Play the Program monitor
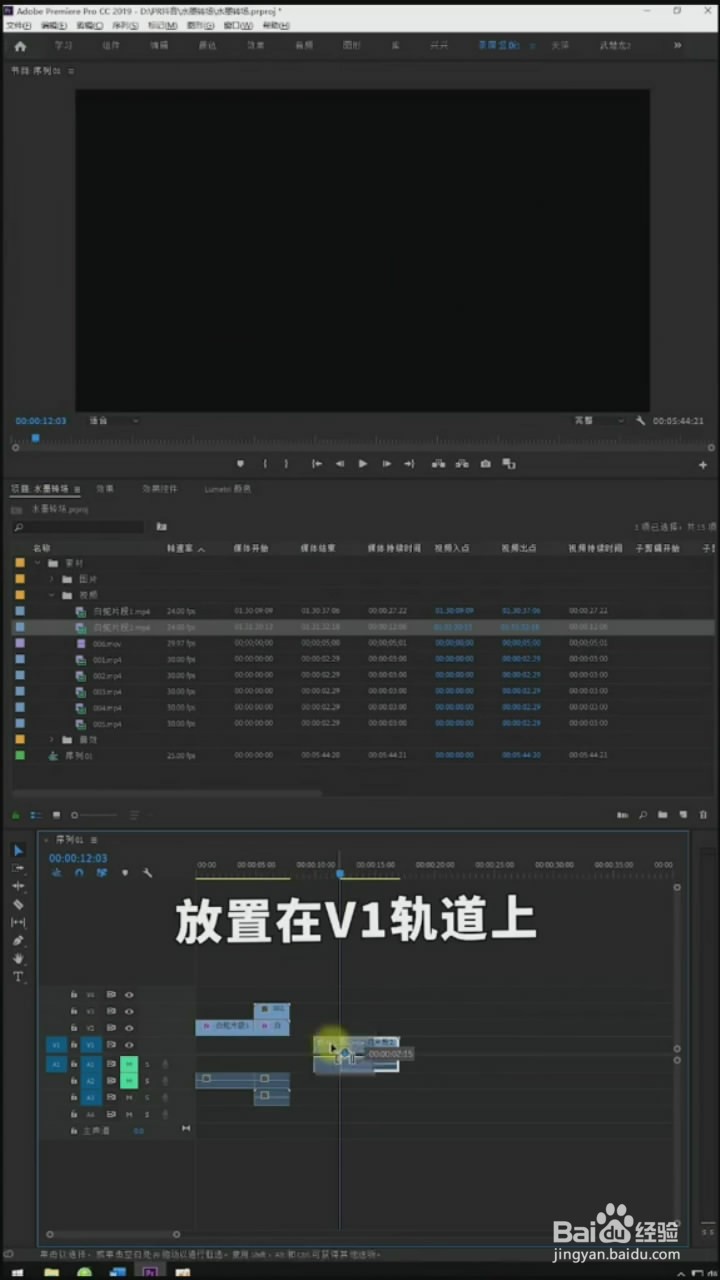 [x=362, y=464]
